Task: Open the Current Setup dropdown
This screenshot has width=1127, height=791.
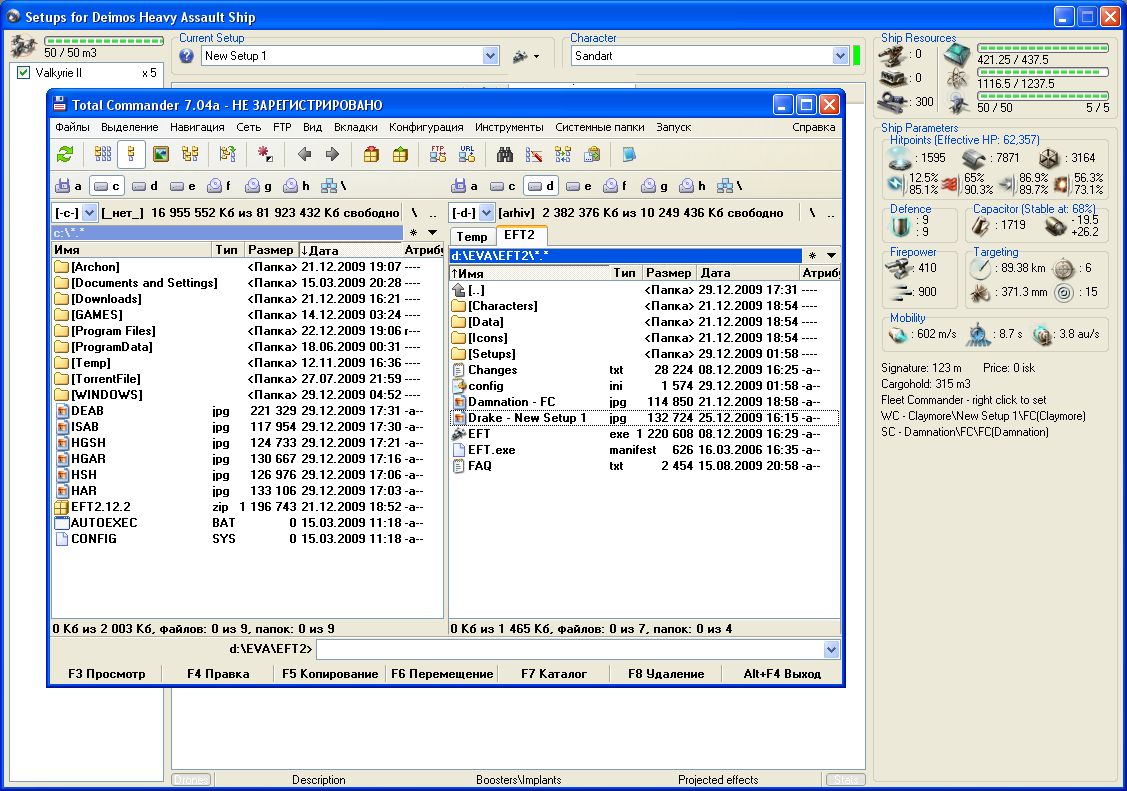Action: 490,56
